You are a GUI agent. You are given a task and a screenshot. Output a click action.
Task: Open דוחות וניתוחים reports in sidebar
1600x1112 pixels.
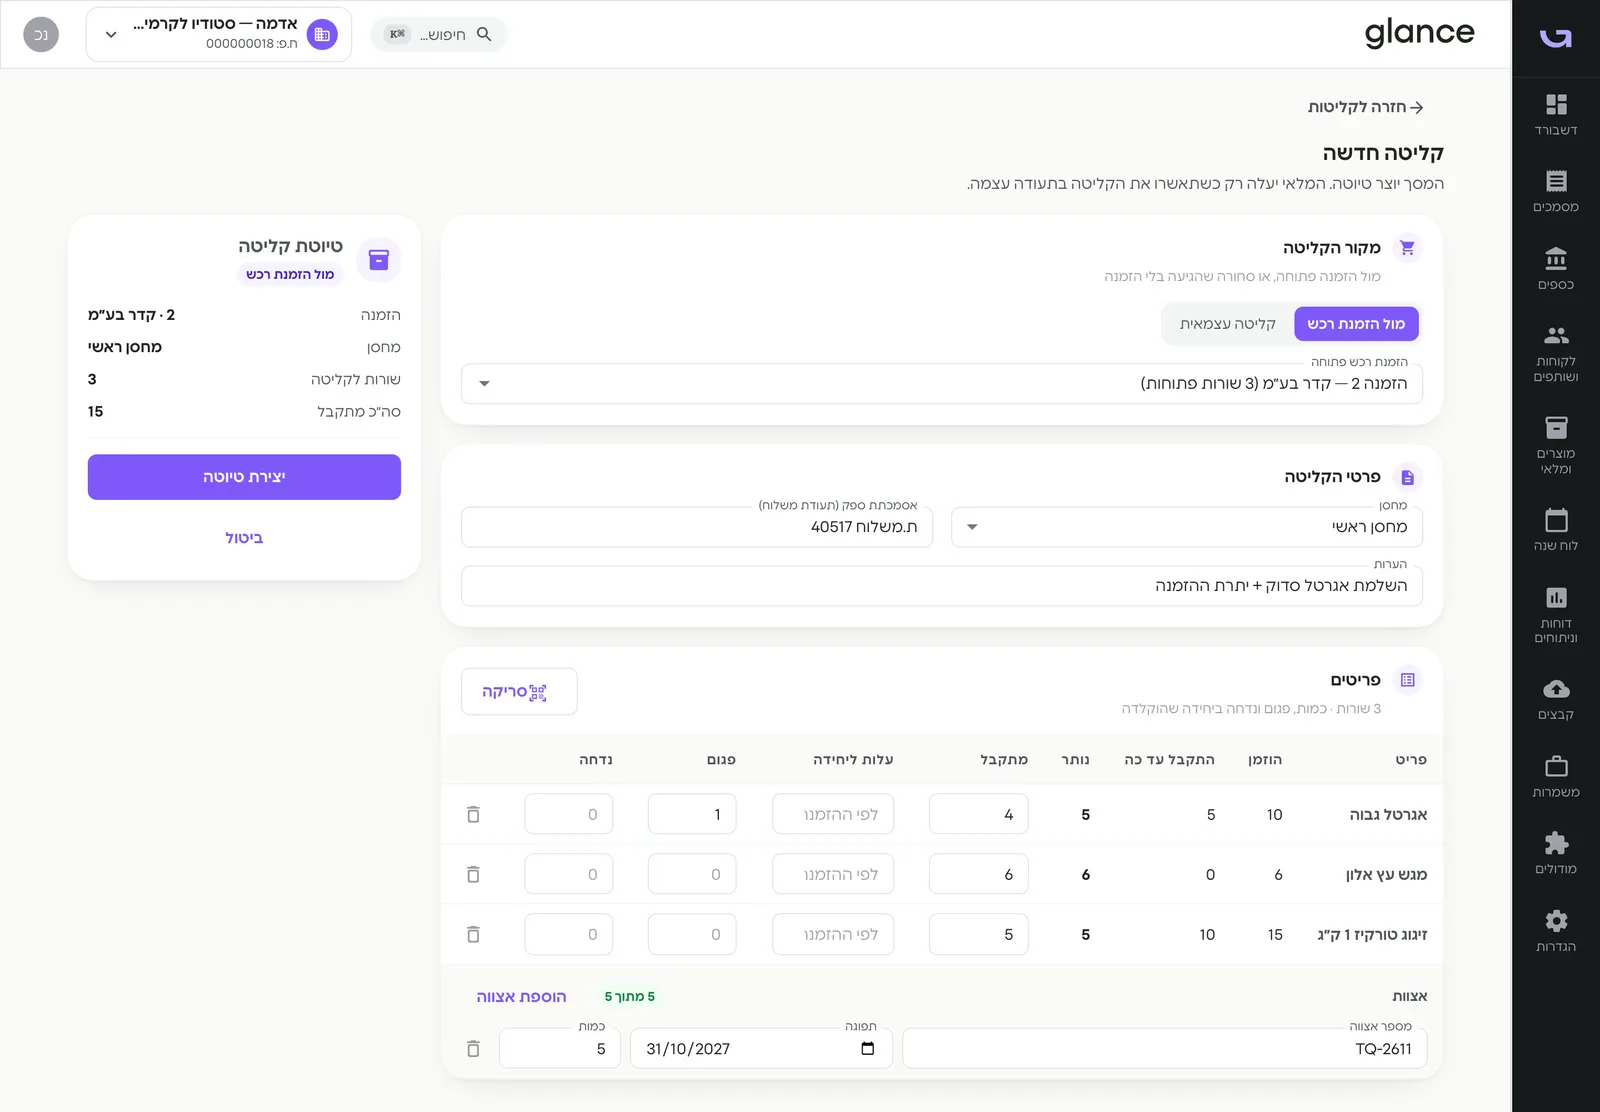click(1556, 614)
